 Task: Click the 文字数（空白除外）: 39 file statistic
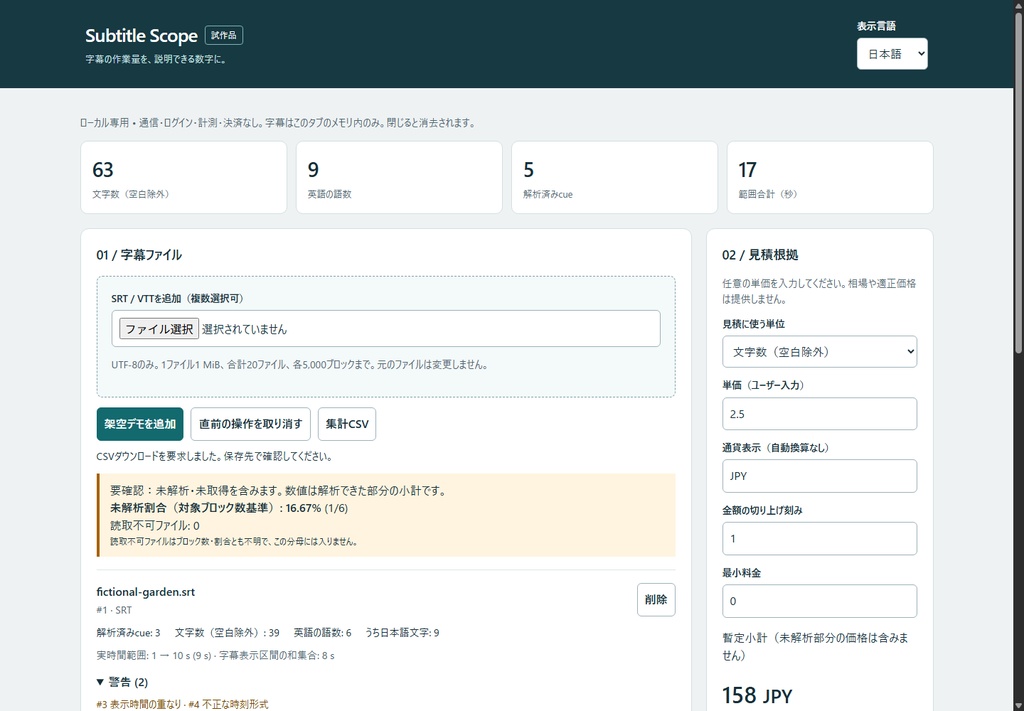tap(227, 633)
